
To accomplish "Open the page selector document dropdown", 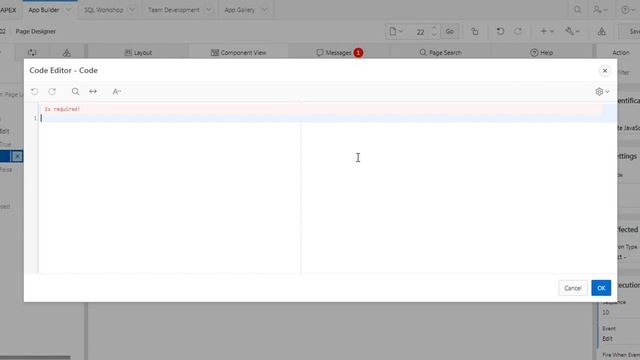I will tap(396, 31).
